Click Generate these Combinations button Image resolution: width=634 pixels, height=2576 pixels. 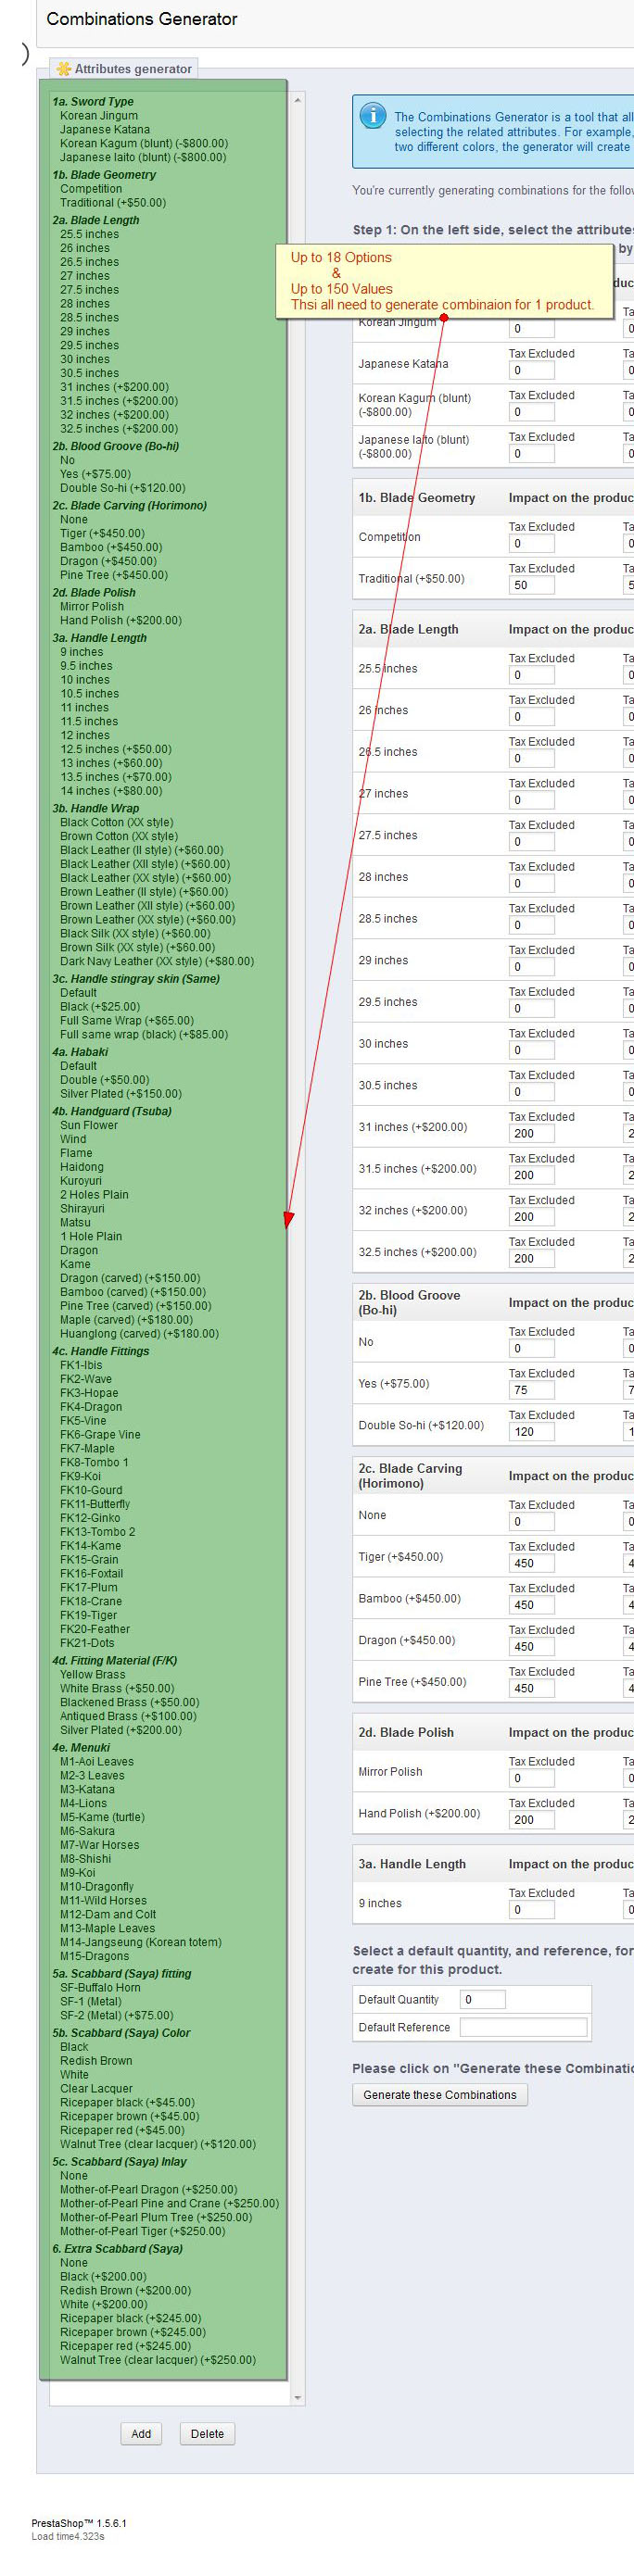(x=440, y=2094)
